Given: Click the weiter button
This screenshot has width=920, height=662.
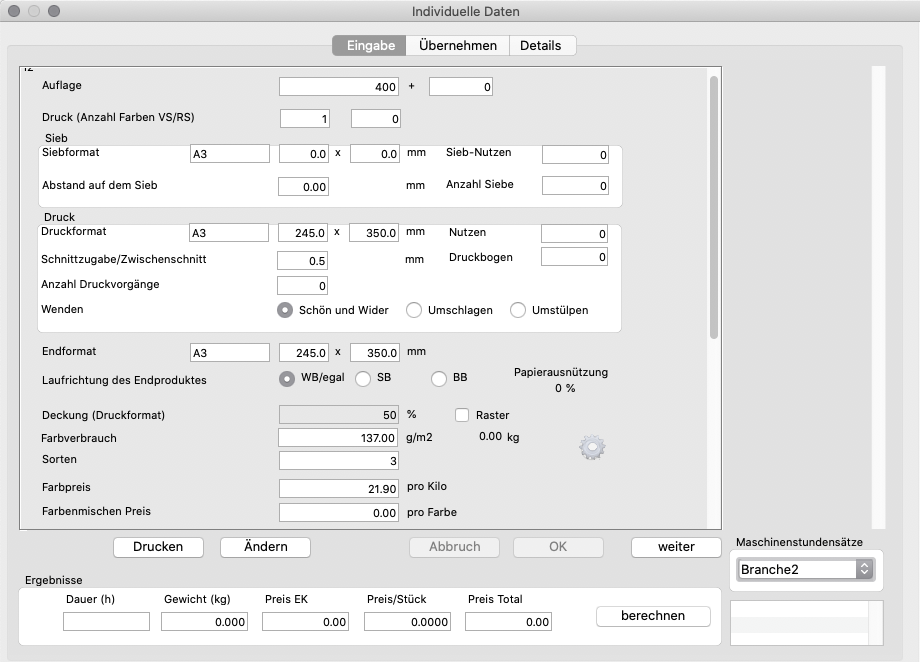Looking at the screenshot, I should click(676, 547).
